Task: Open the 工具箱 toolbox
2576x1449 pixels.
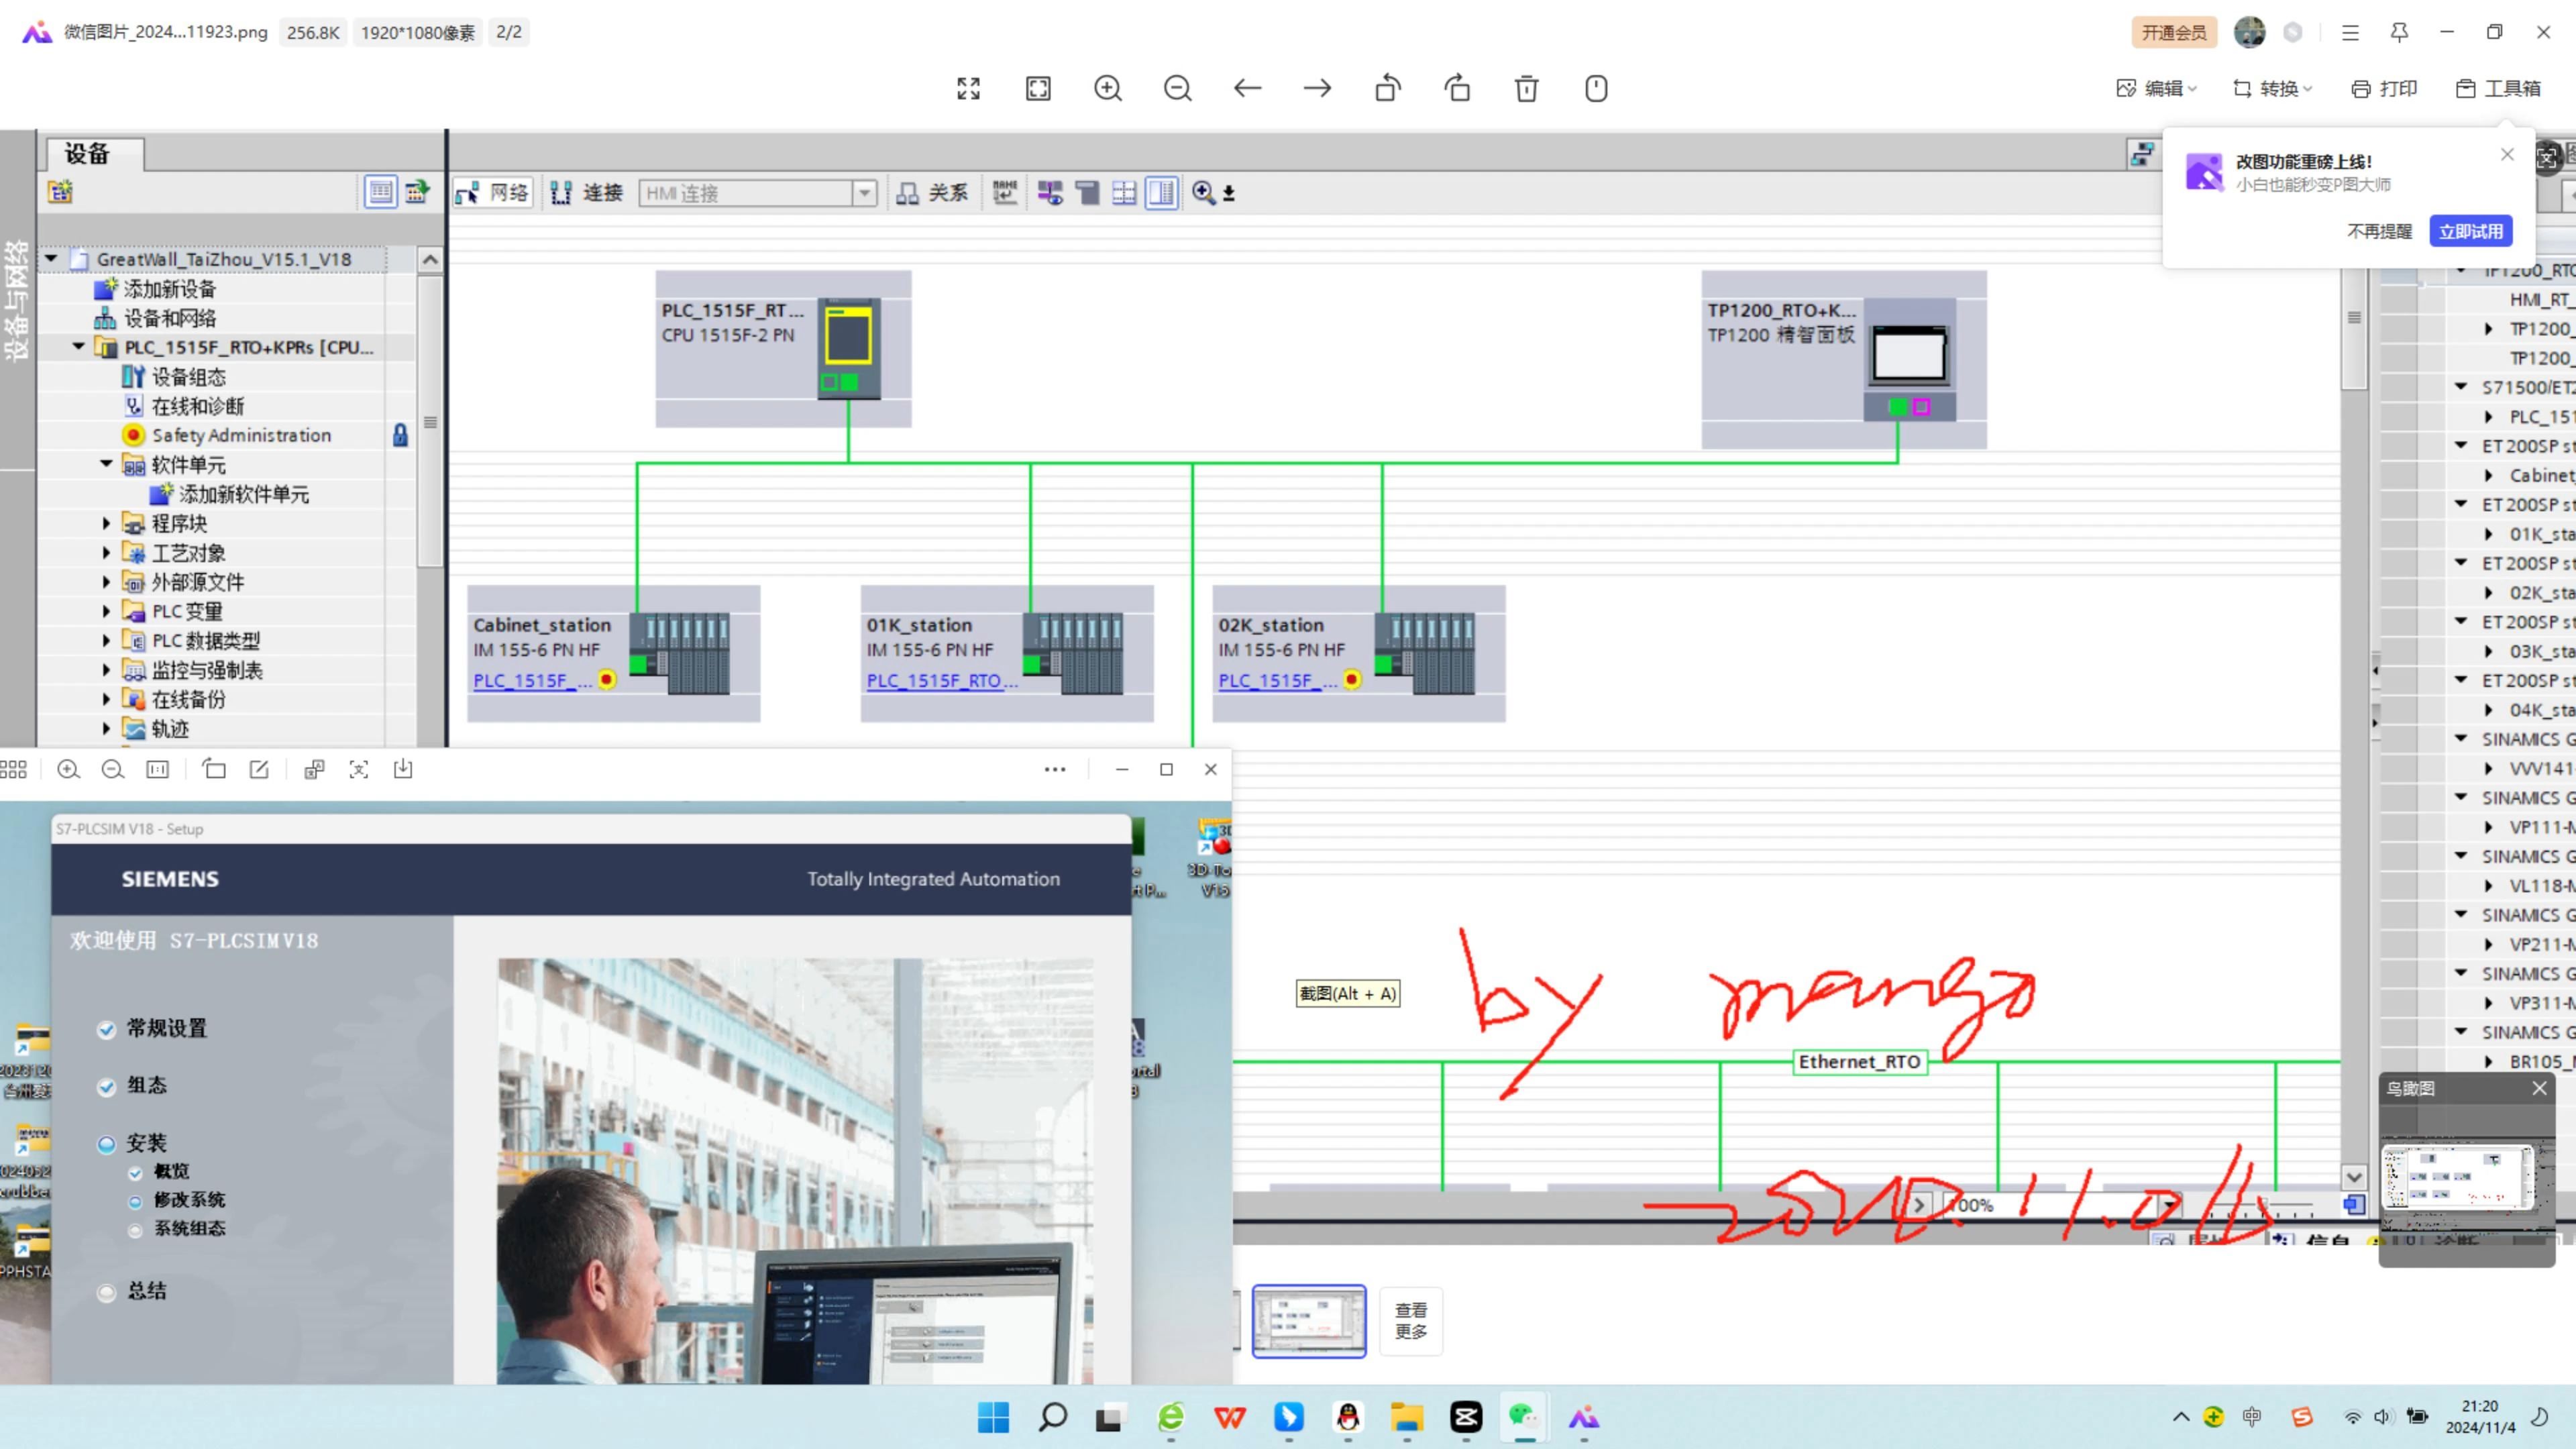Action: [x=2498, y=88]
